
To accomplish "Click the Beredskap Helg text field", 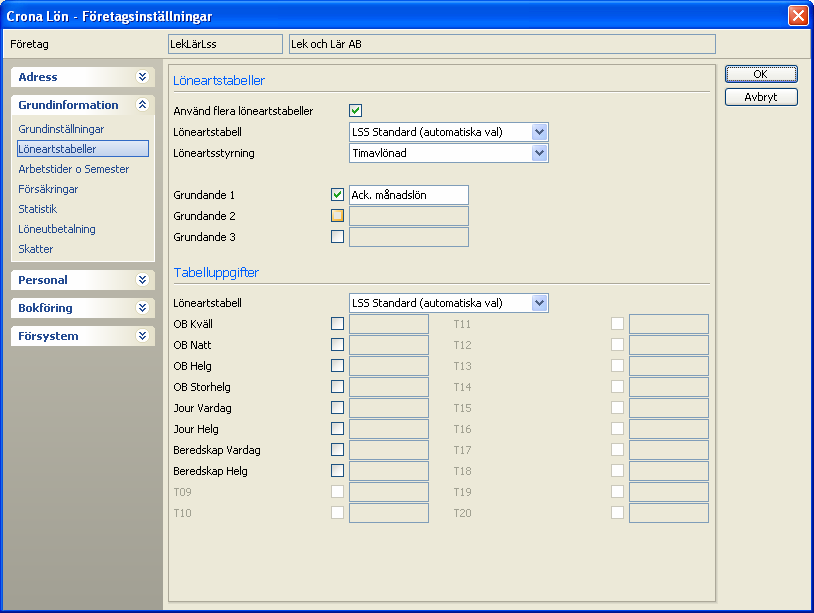I will 389,471.
